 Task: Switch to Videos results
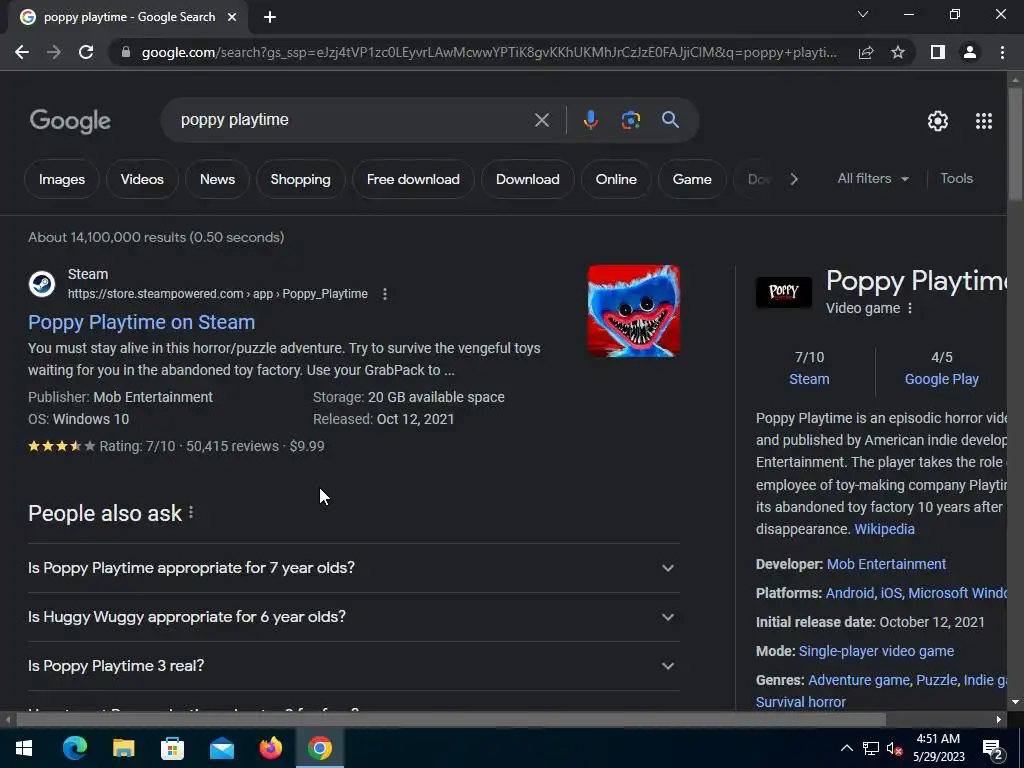142,179
